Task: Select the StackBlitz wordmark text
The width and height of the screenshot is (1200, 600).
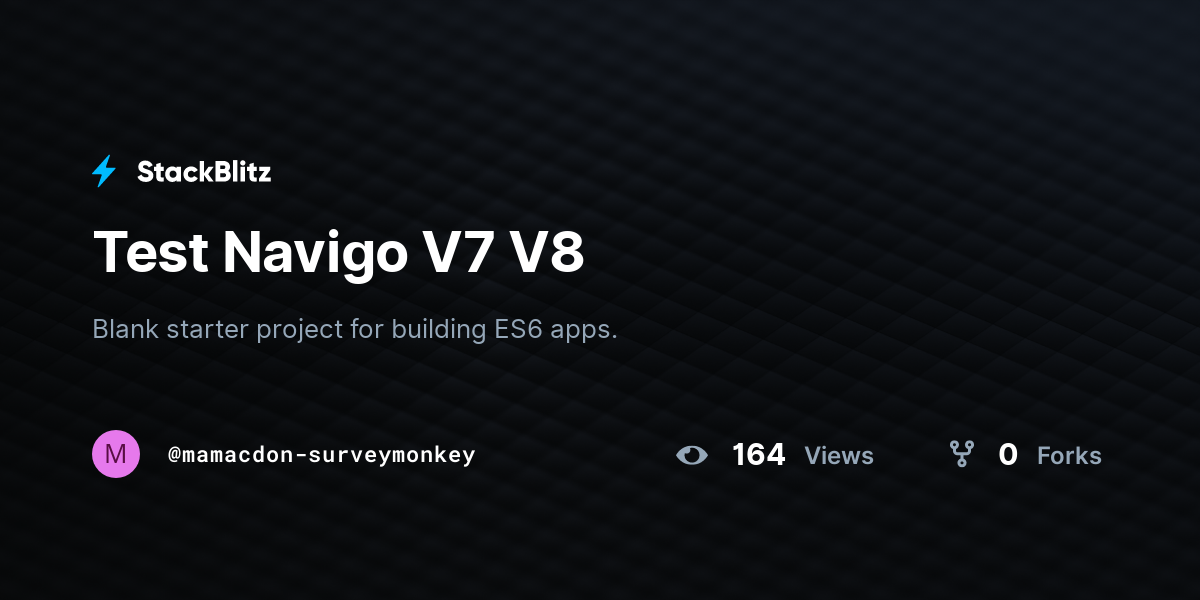Action: tap(204, 172)
